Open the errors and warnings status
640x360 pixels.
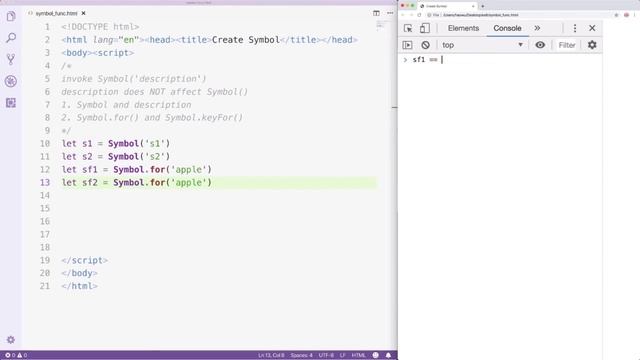pos(16,355)
